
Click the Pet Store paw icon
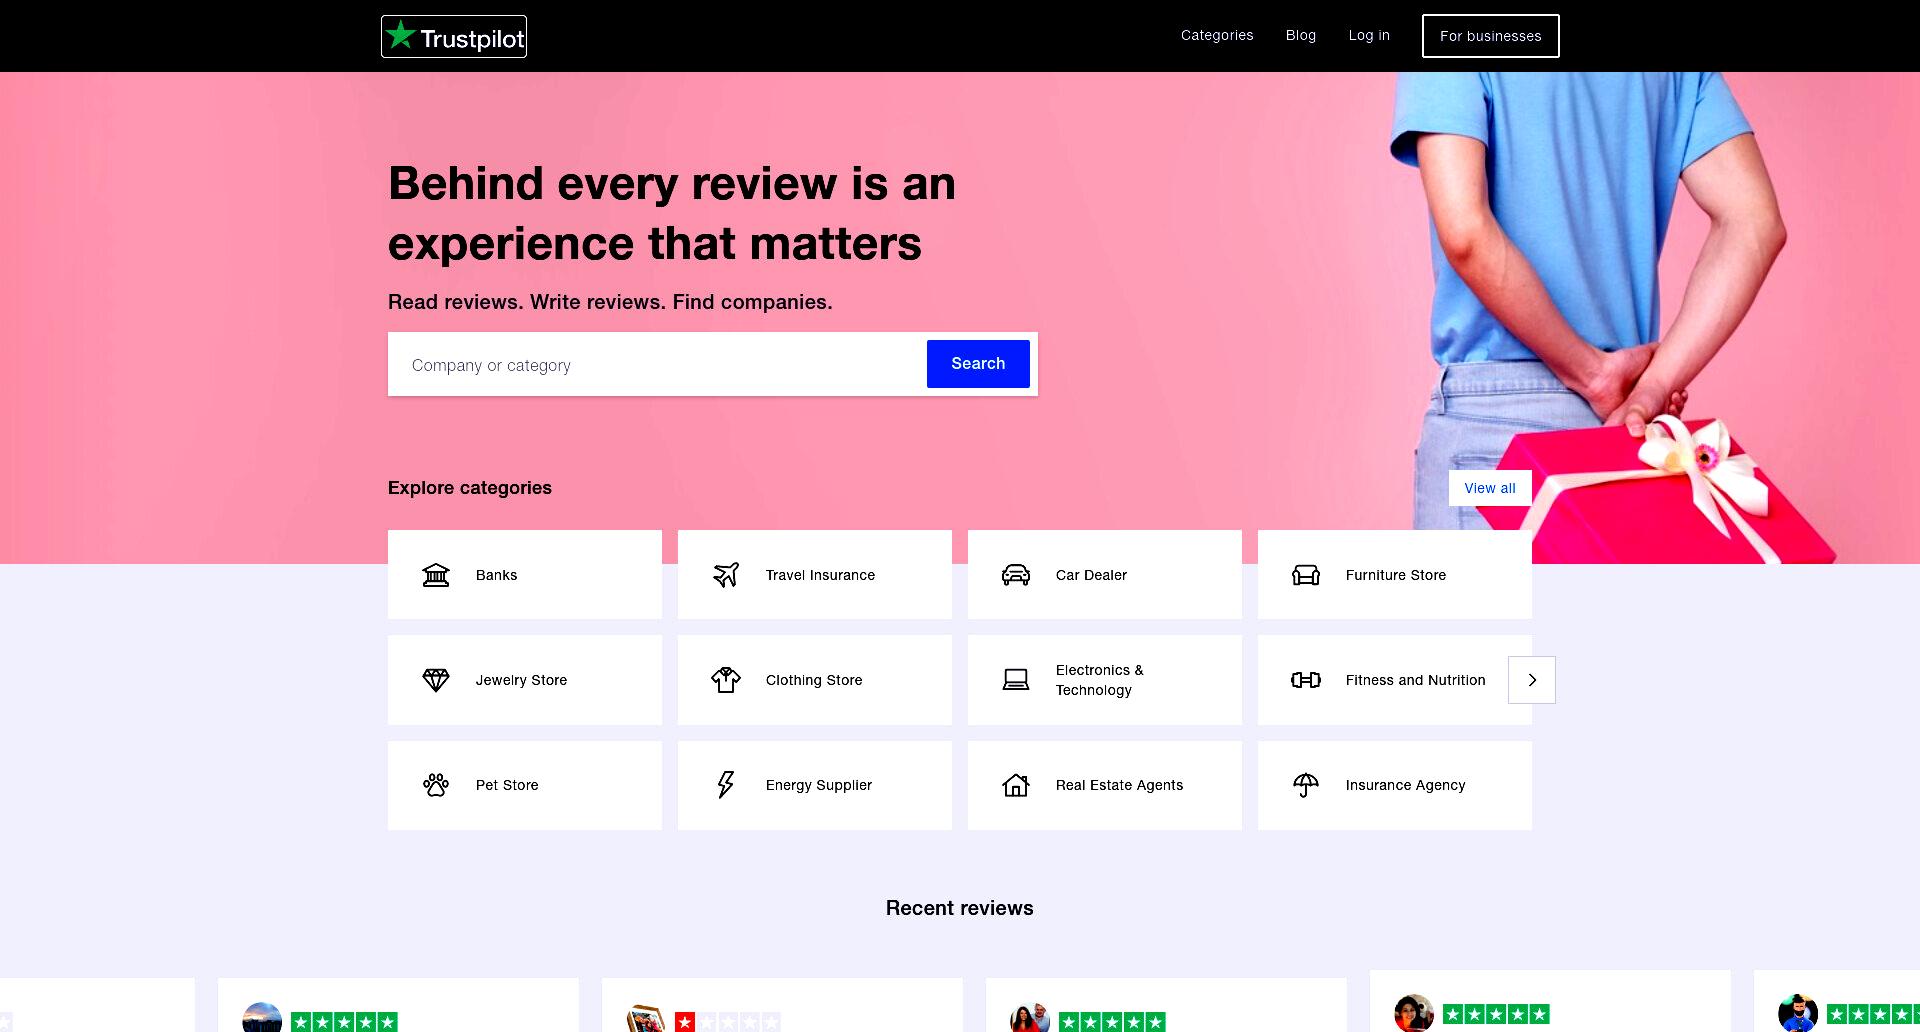[x=436, y=785]
